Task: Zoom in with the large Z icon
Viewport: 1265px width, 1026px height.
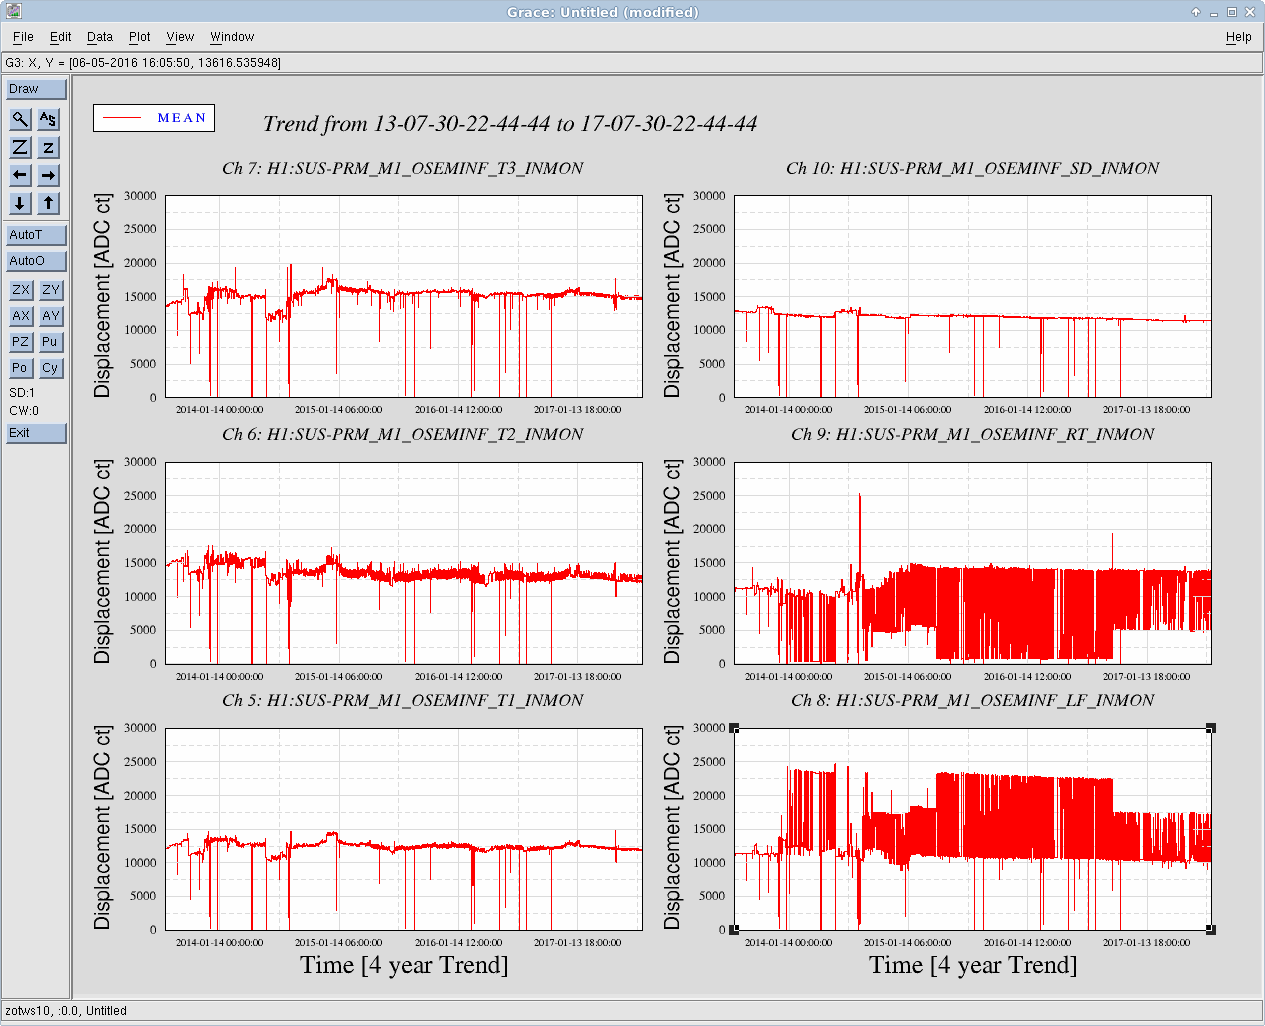Action: 20,147
